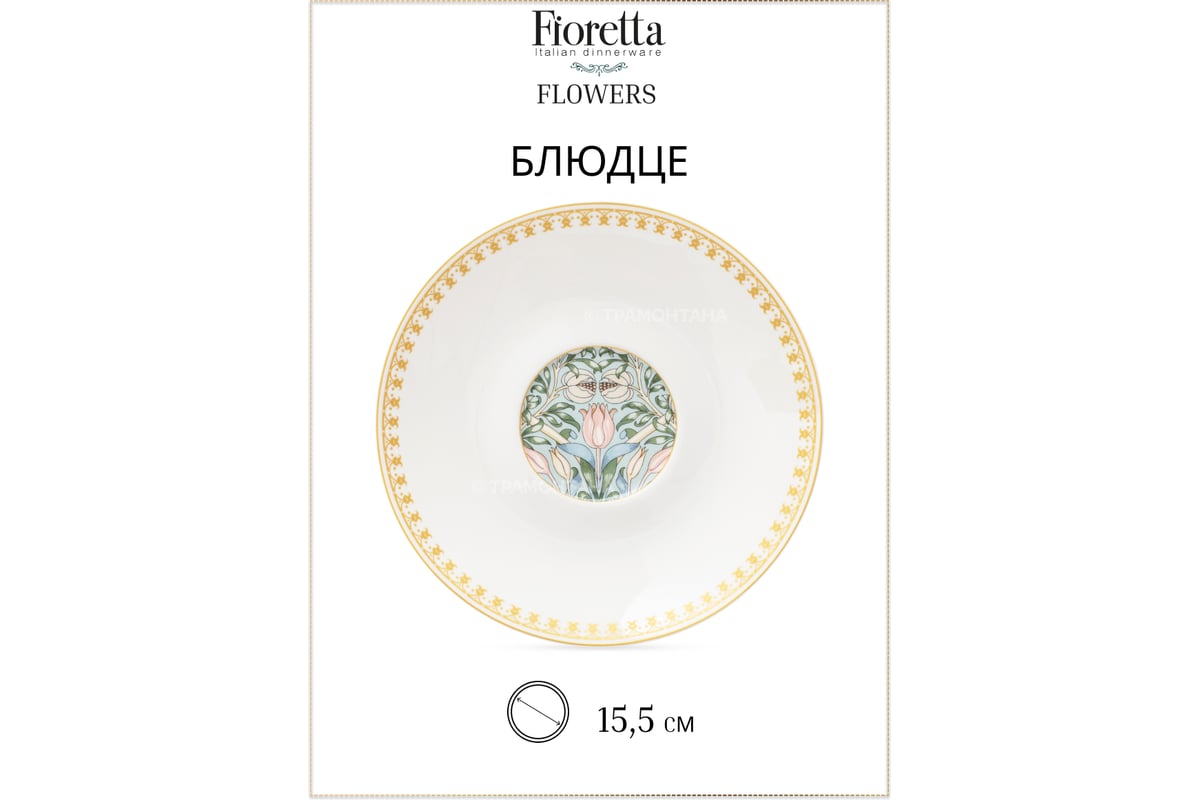Select the 'Italian dinnerware' tagline text
This screenshot has height=800, width=1200.
pyautogui.click(x=598, y=51)
